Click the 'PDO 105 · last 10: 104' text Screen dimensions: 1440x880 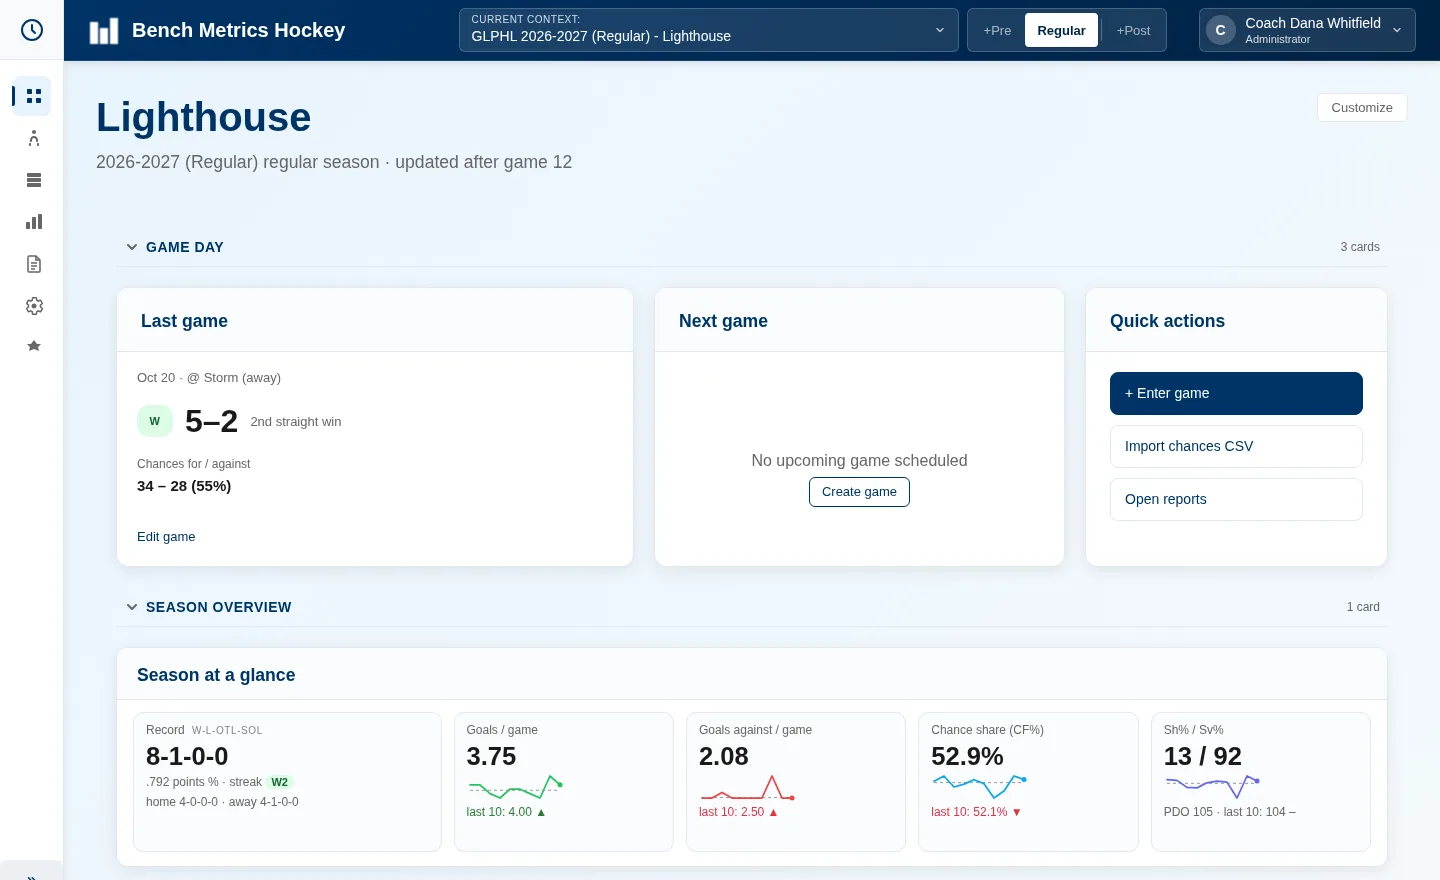point(1230,812)
